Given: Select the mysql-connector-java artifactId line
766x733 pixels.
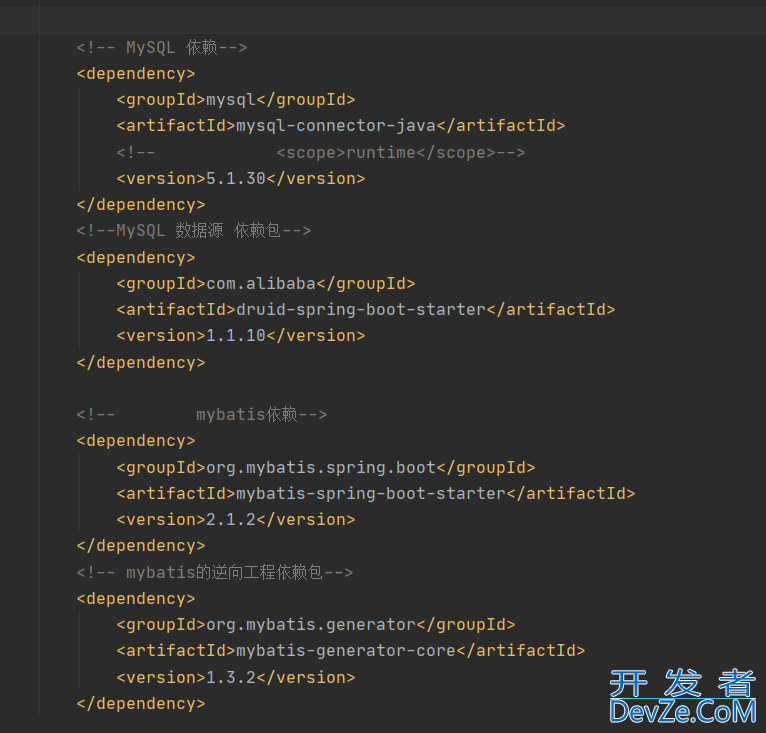Looking at the screenshot, I should point(340,126).
